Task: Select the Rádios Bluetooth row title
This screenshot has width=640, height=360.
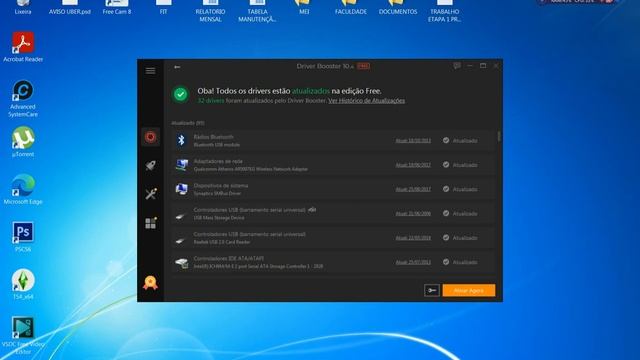Action: [x=213, y=137]
